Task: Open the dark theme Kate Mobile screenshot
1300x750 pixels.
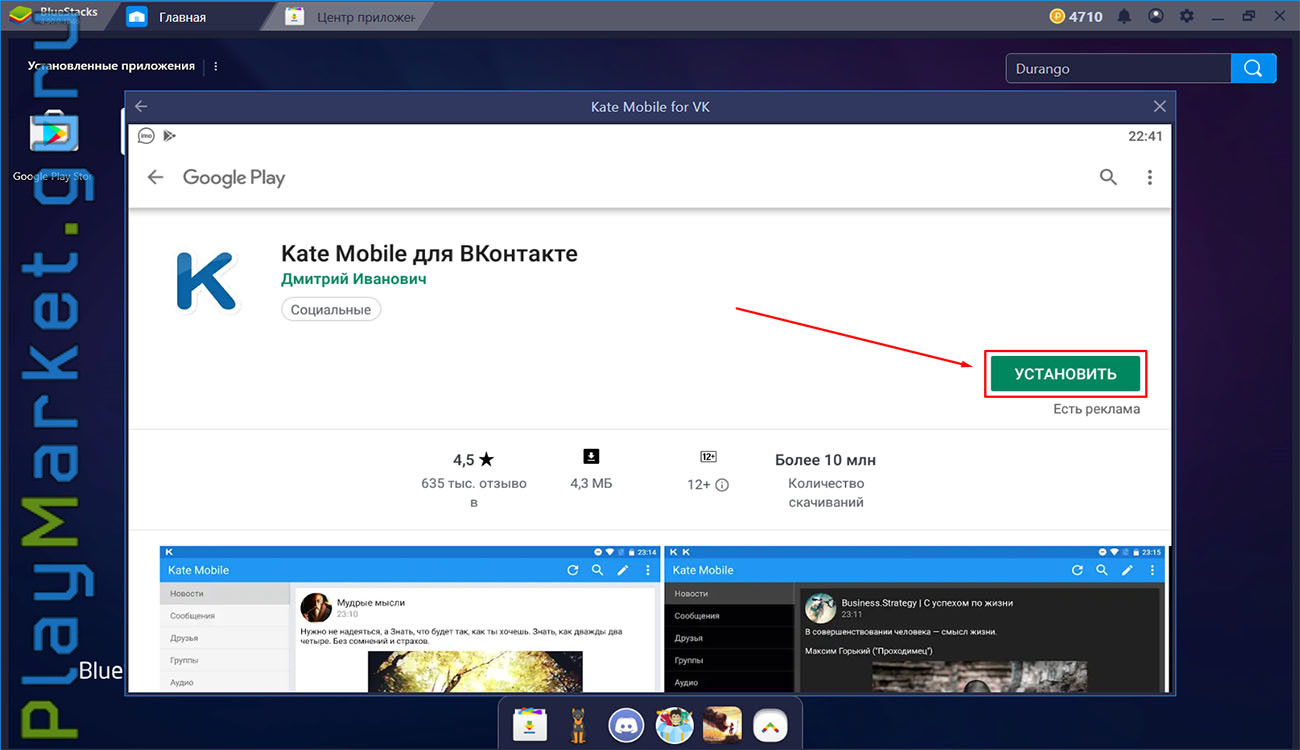Action: (915, 619)
